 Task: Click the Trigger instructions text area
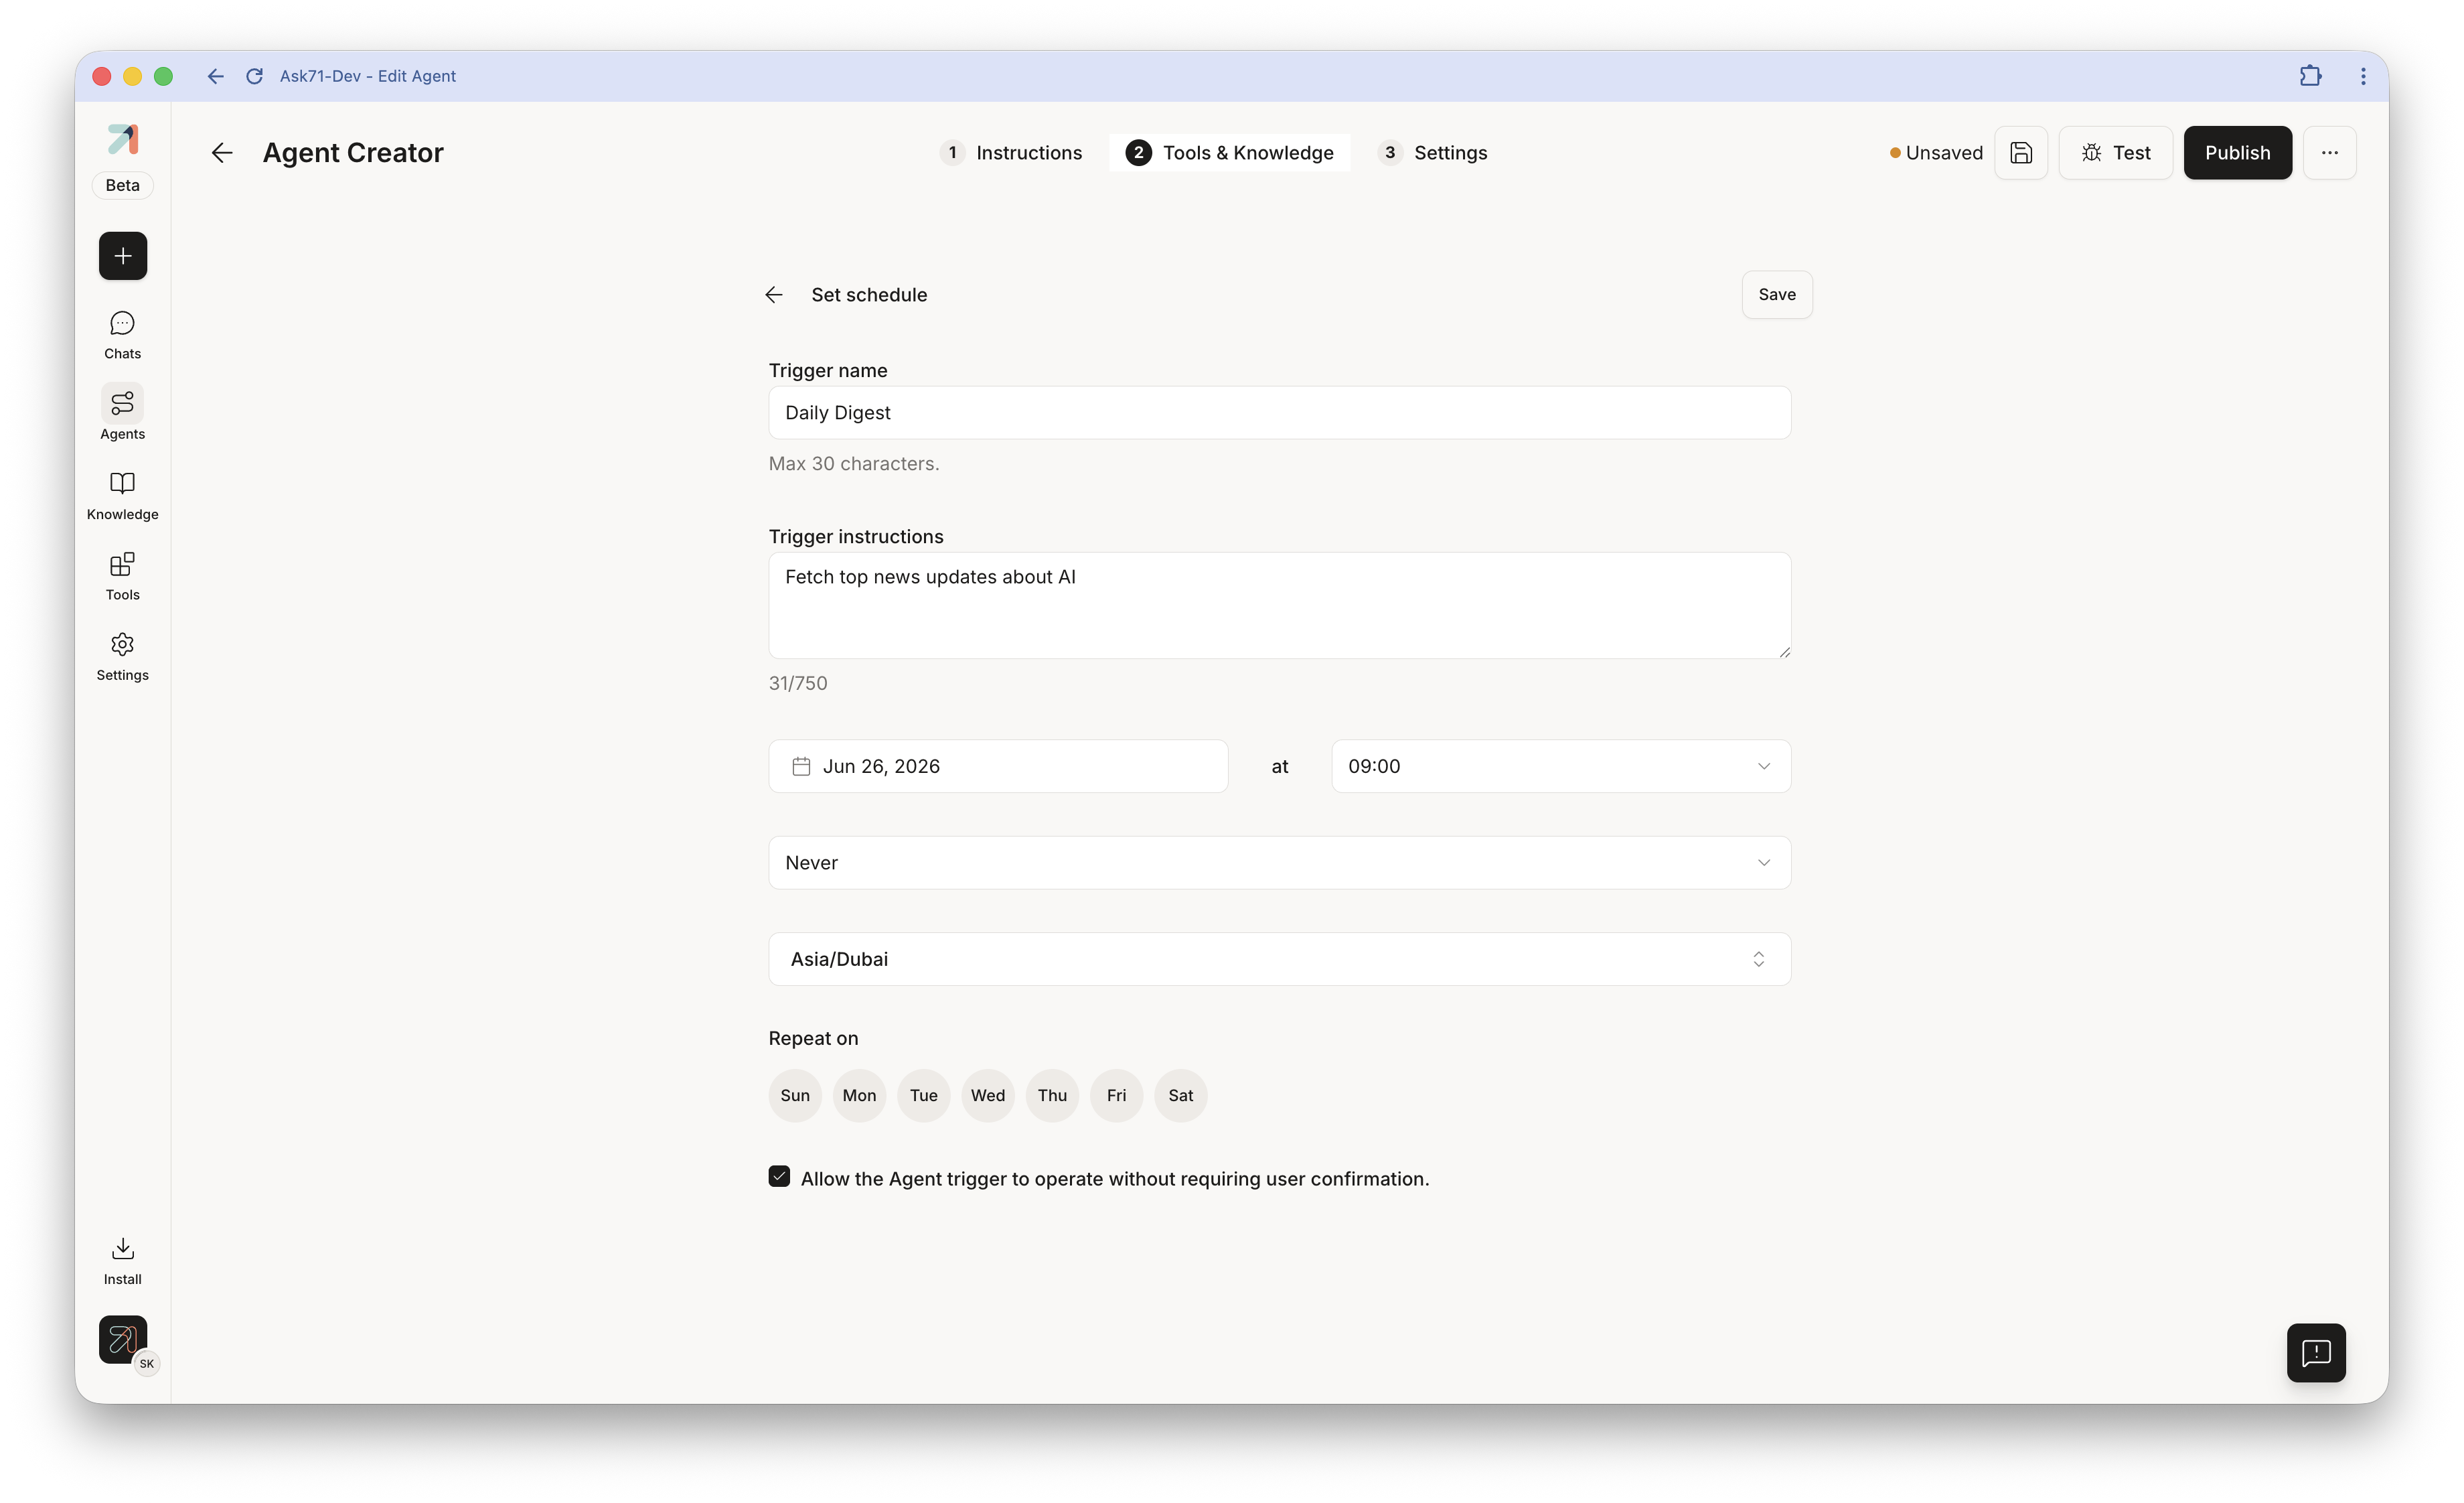[x=1280, y=606]
